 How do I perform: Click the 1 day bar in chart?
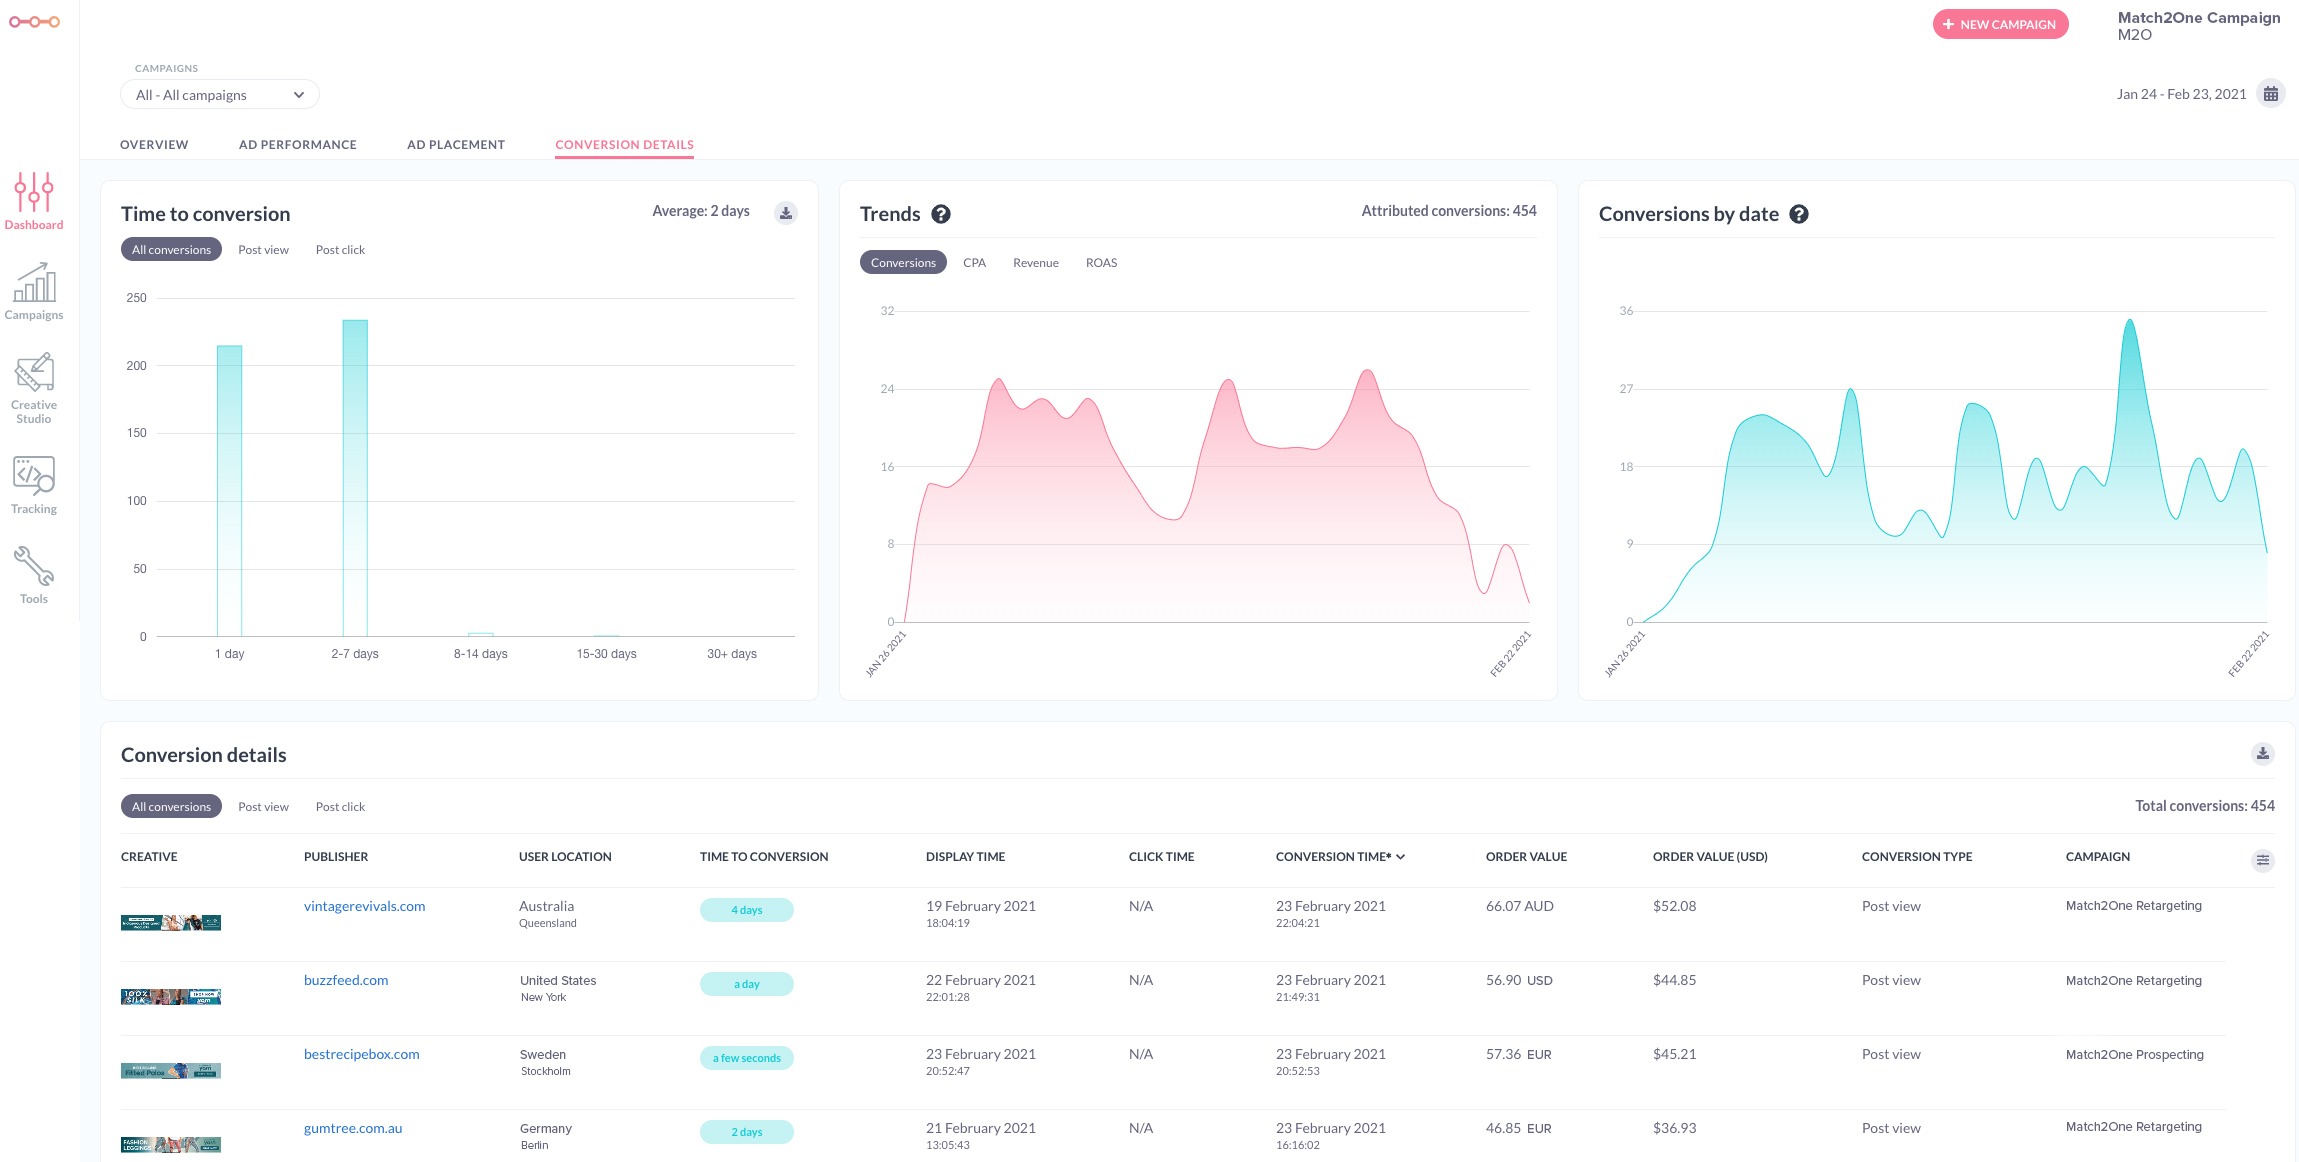pos(229,491)
